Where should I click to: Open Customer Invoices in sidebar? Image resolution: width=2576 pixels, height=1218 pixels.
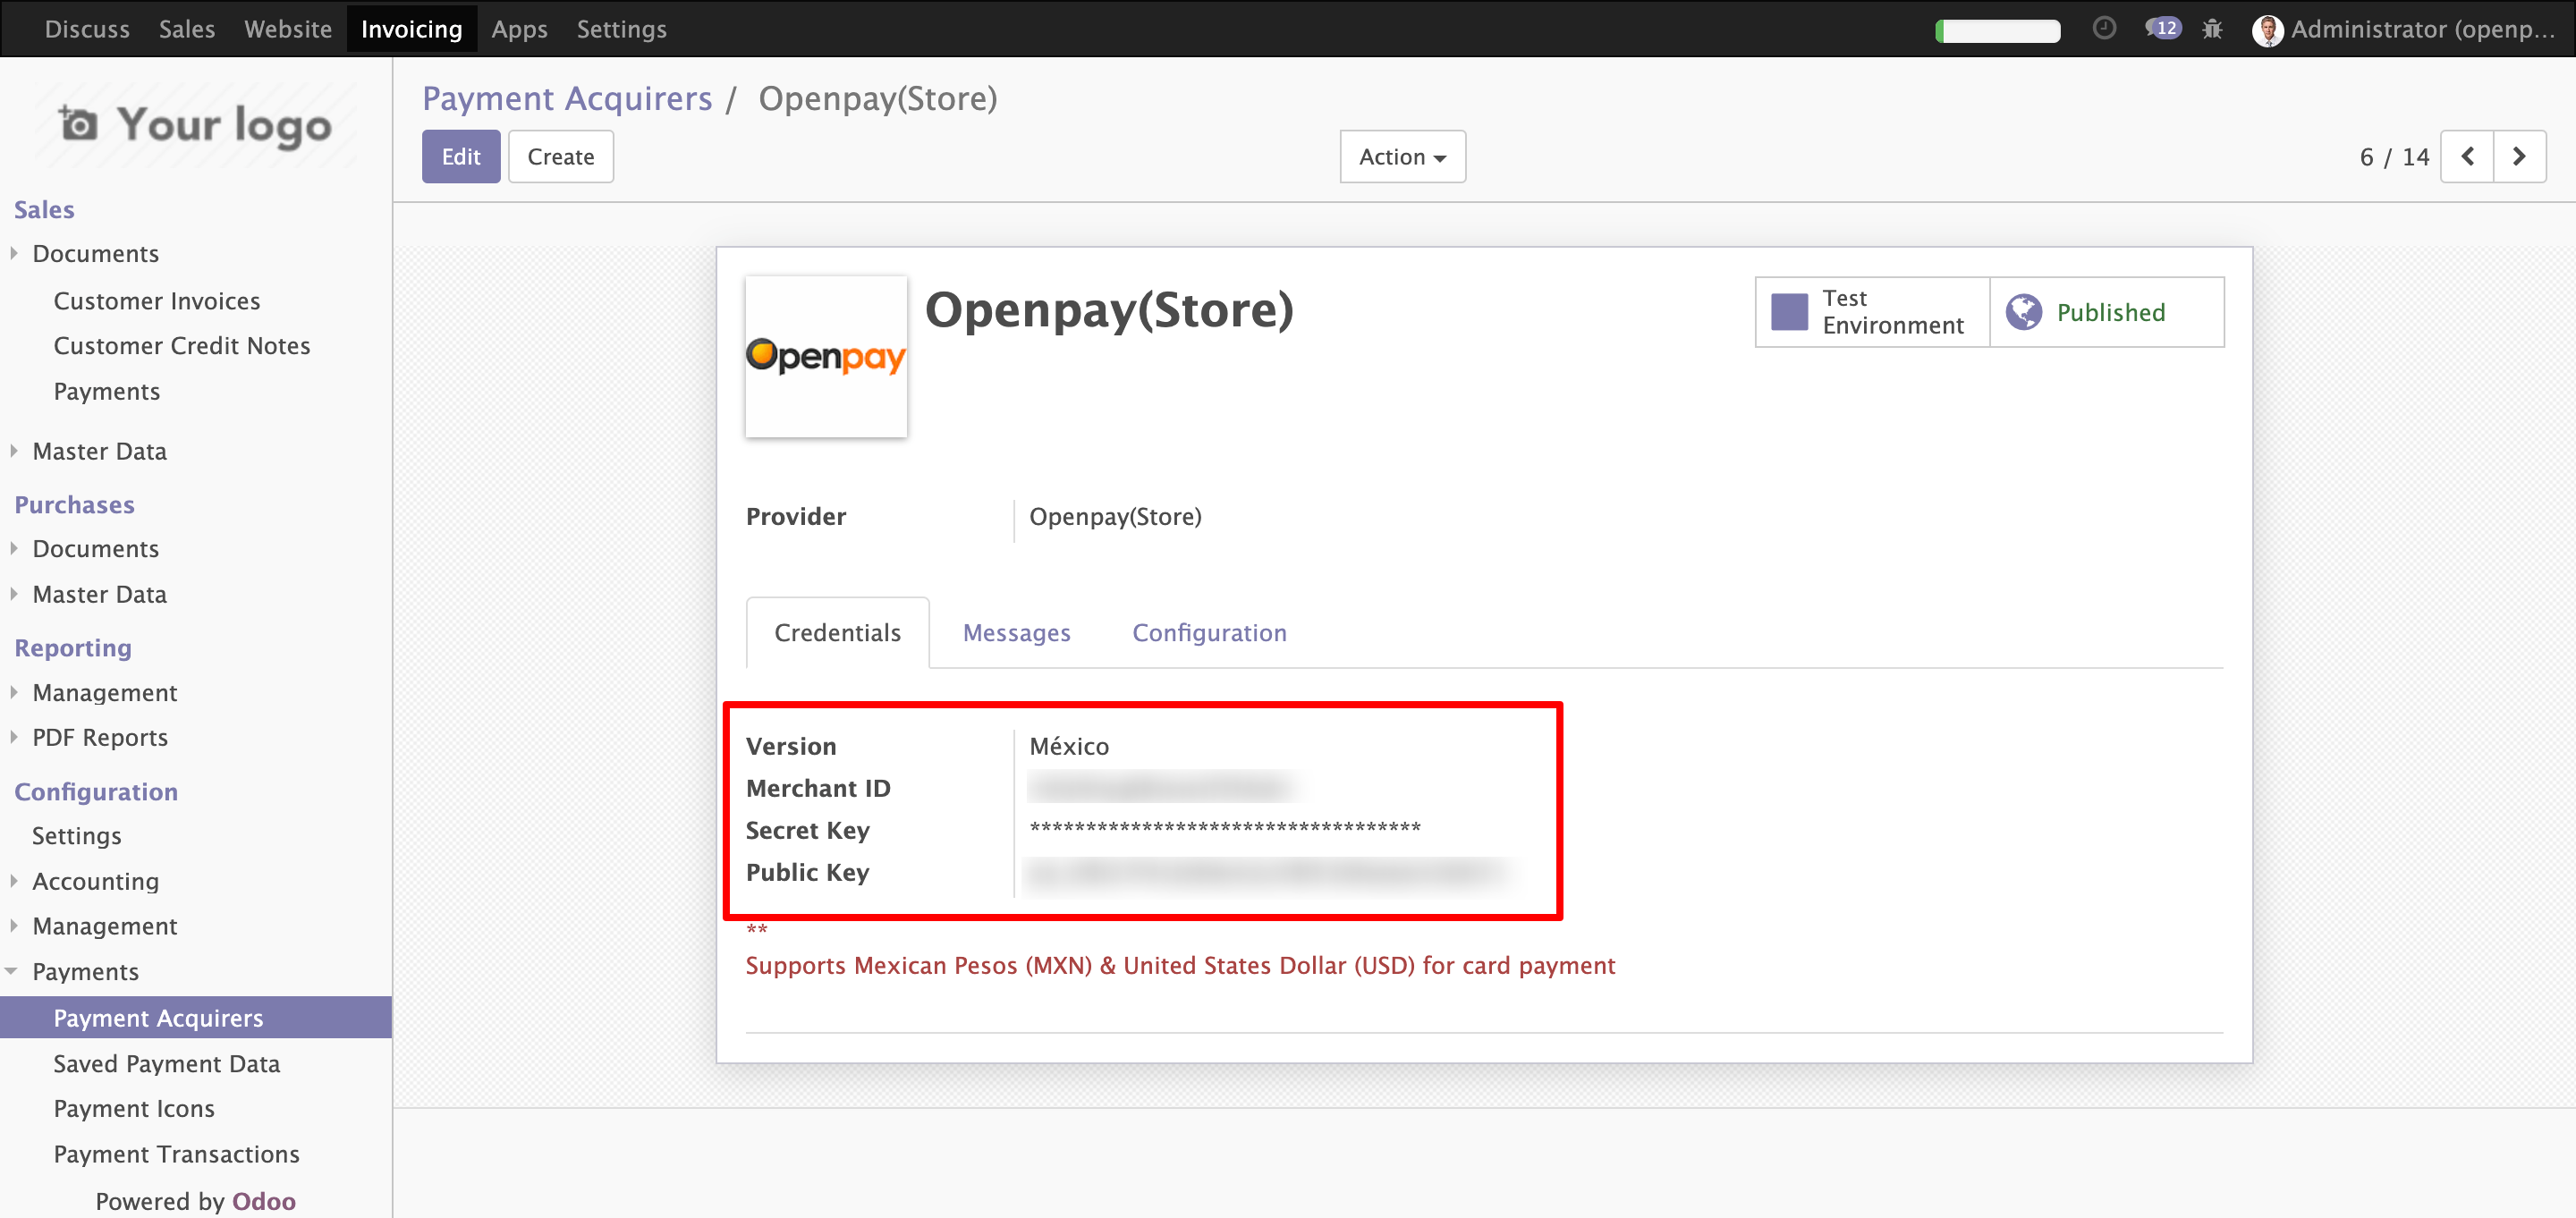point(157,301)
